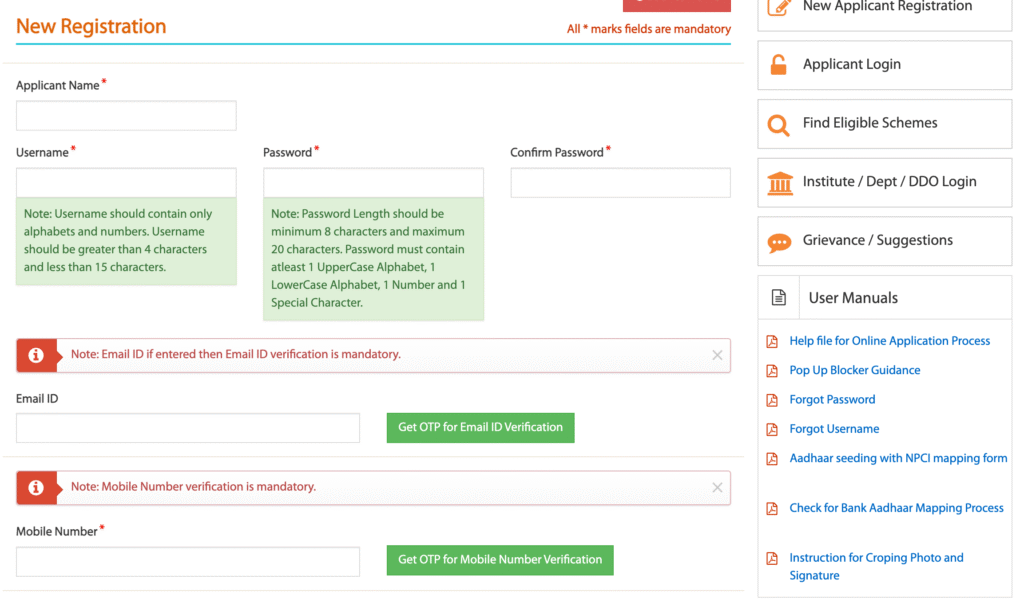Click into the Confirm Password field
1024x599 pixels.
coord(620,183)
